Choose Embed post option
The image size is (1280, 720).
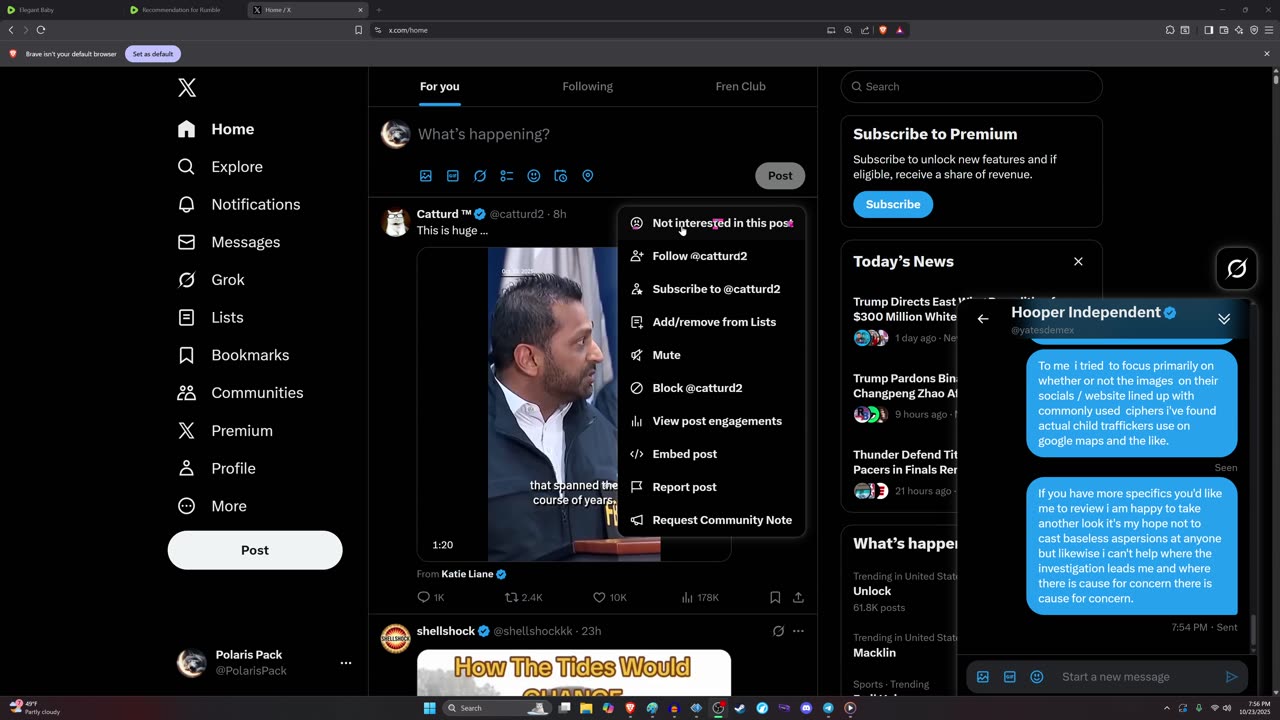tap(711, 454)
